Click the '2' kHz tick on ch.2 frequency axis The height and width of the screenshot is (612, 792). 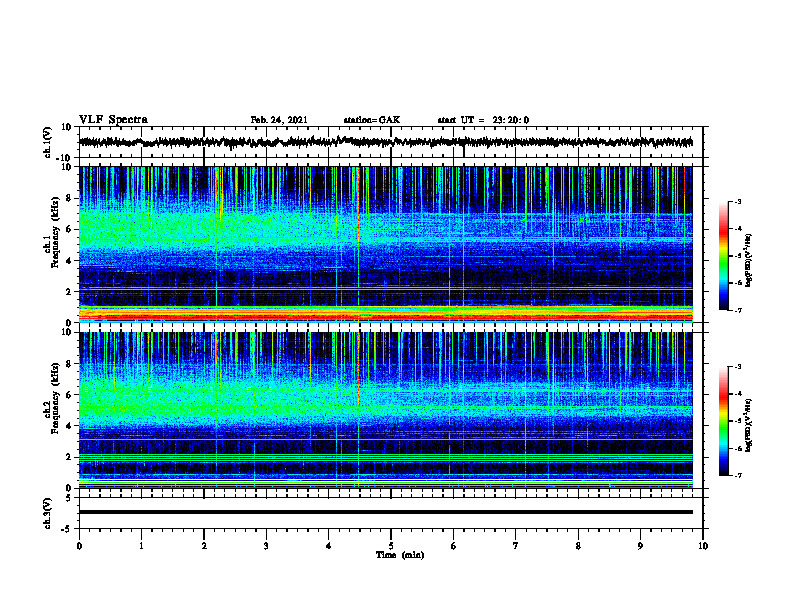[69, 457]
